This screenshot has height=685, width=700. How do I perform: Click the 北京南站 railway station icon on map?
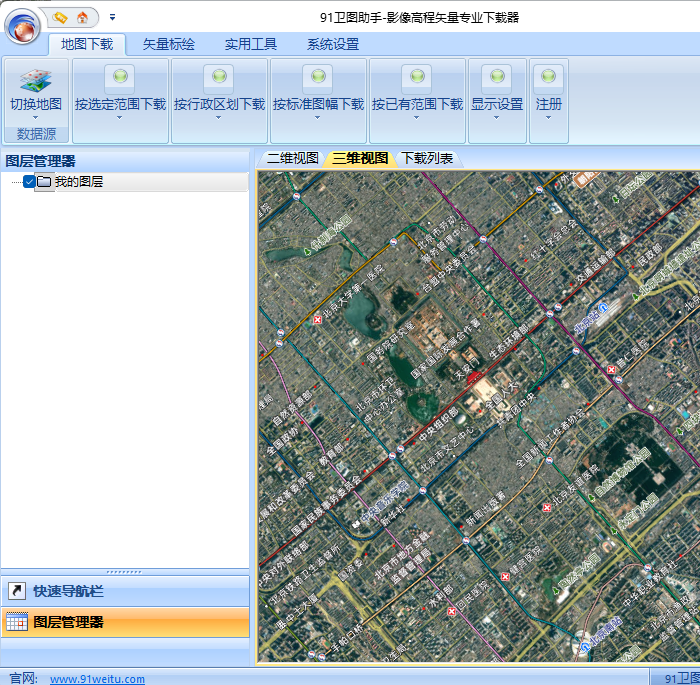tap(585, 647)
